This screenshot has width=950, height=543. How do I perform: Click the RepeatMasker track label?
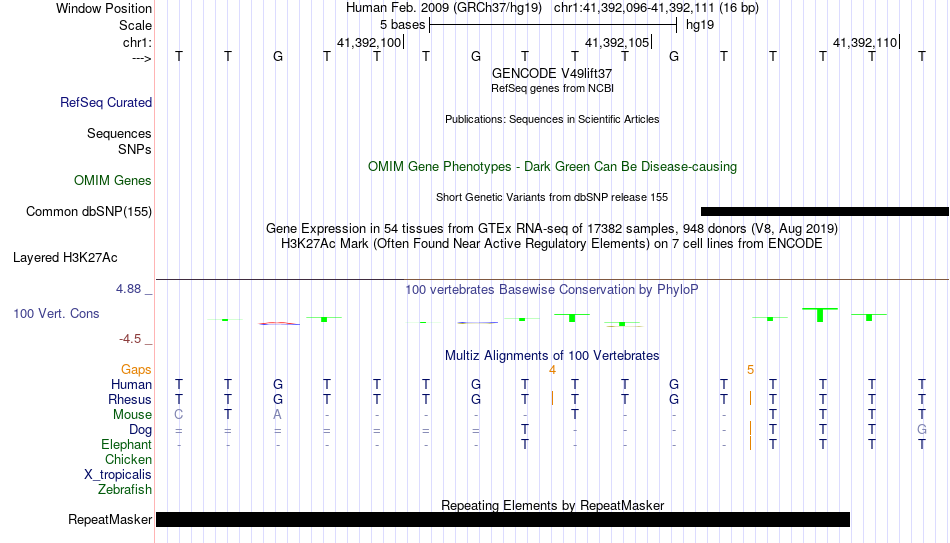click(x=110, y=519)
